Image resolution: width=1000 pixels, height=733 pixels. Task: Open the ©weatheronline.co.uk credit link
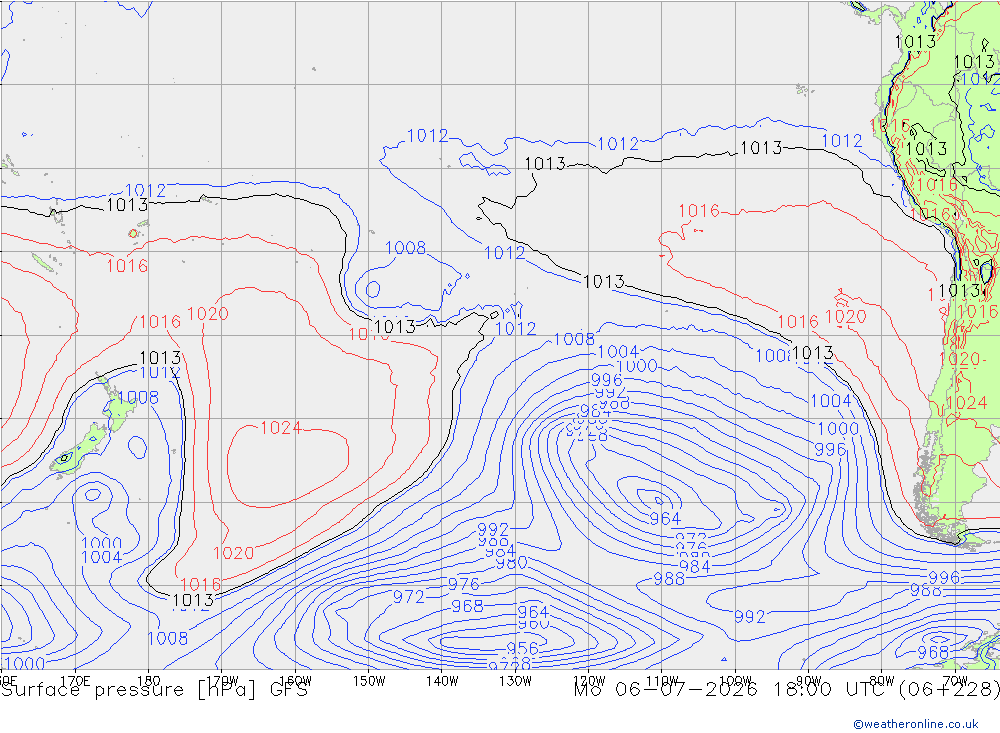916,724
